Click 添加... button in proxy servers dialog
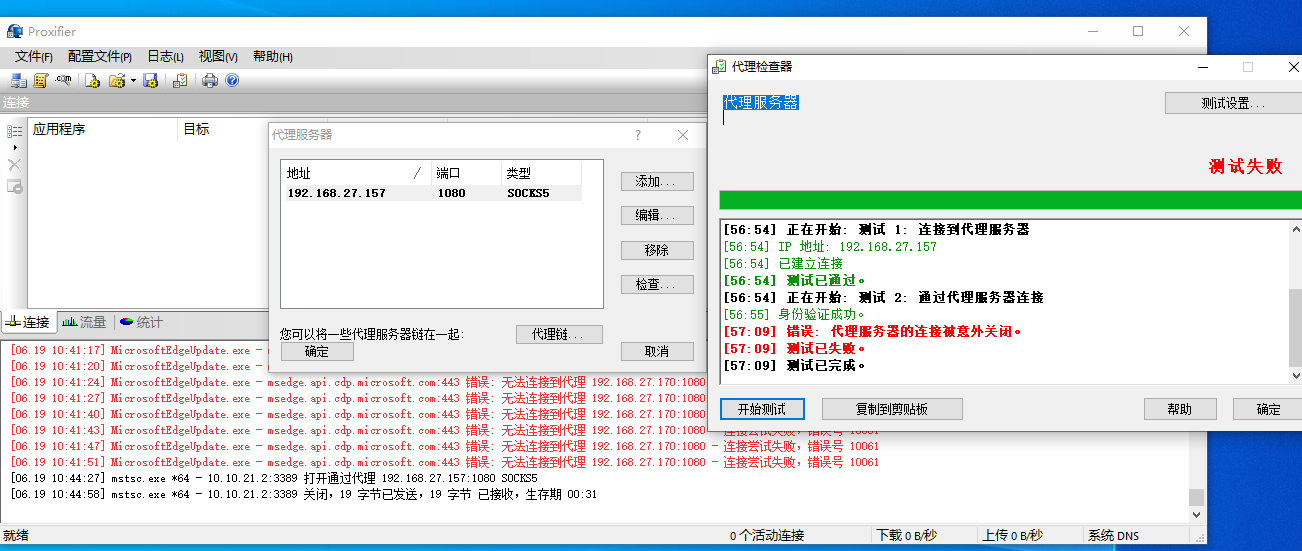The image size is (1302, 551). pos(657,182)
